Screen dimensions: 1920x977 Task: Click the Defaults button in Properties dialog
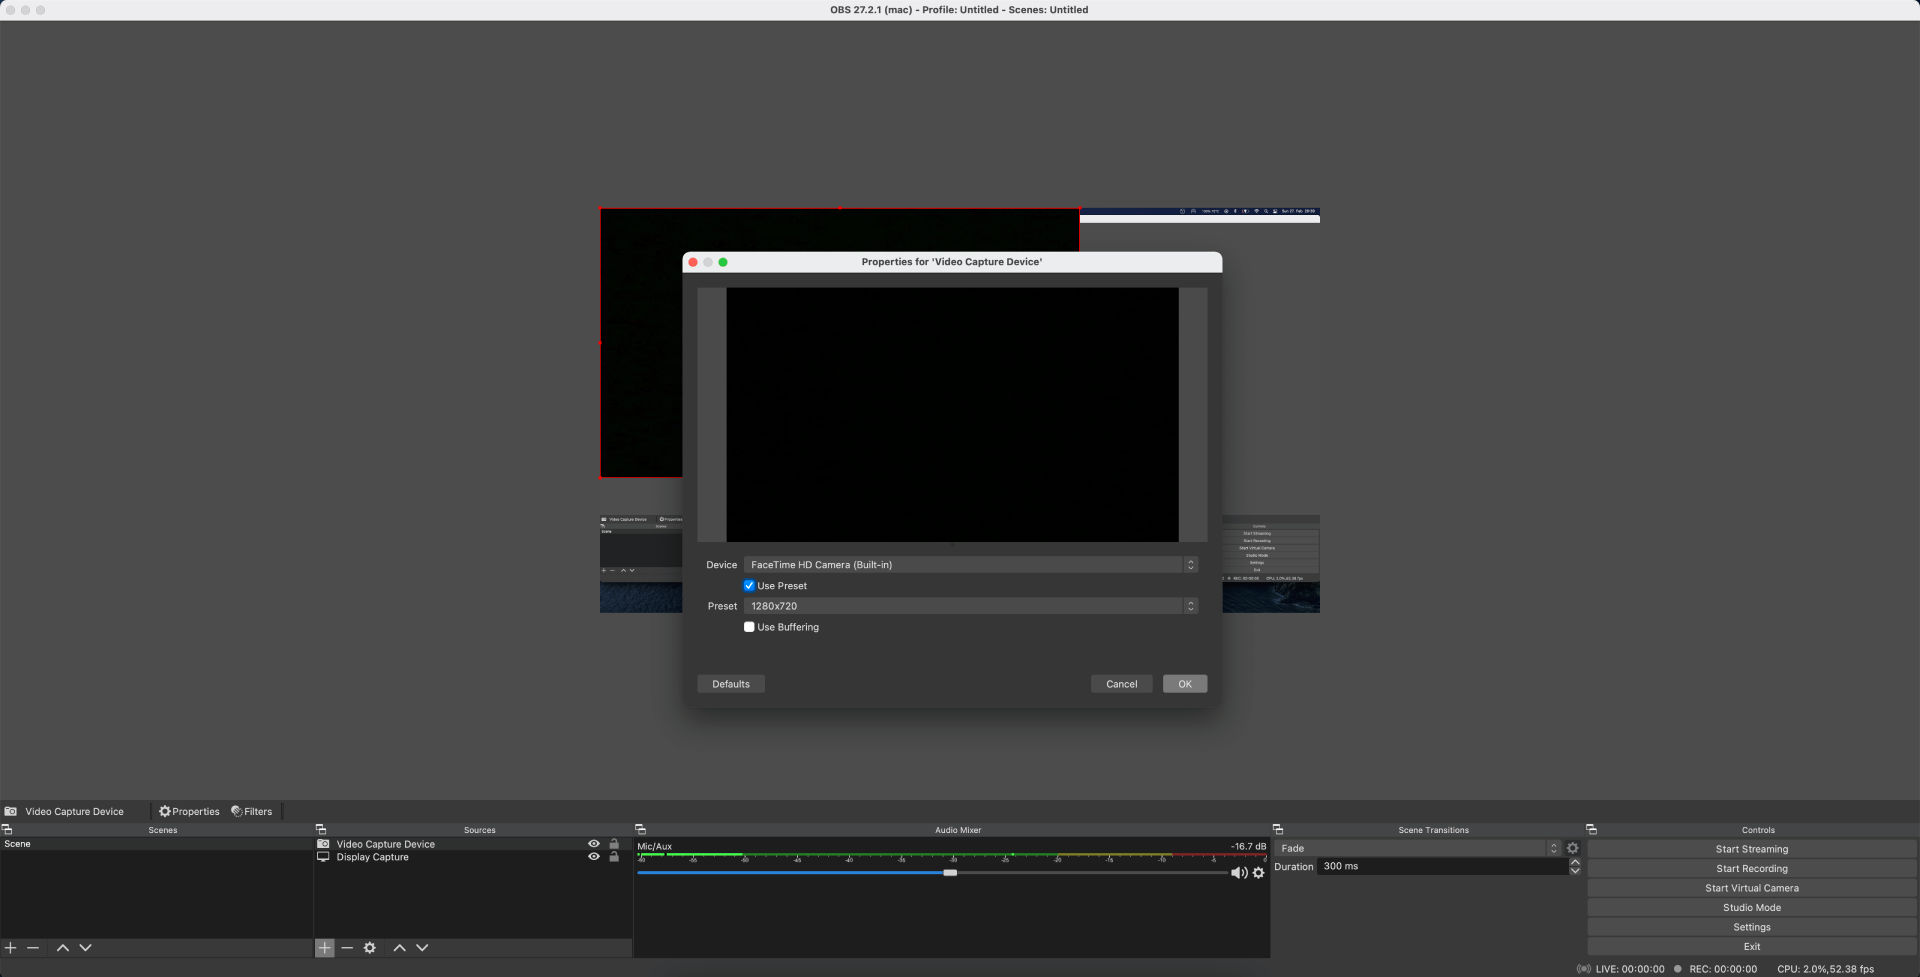click(x=731, y=684)
